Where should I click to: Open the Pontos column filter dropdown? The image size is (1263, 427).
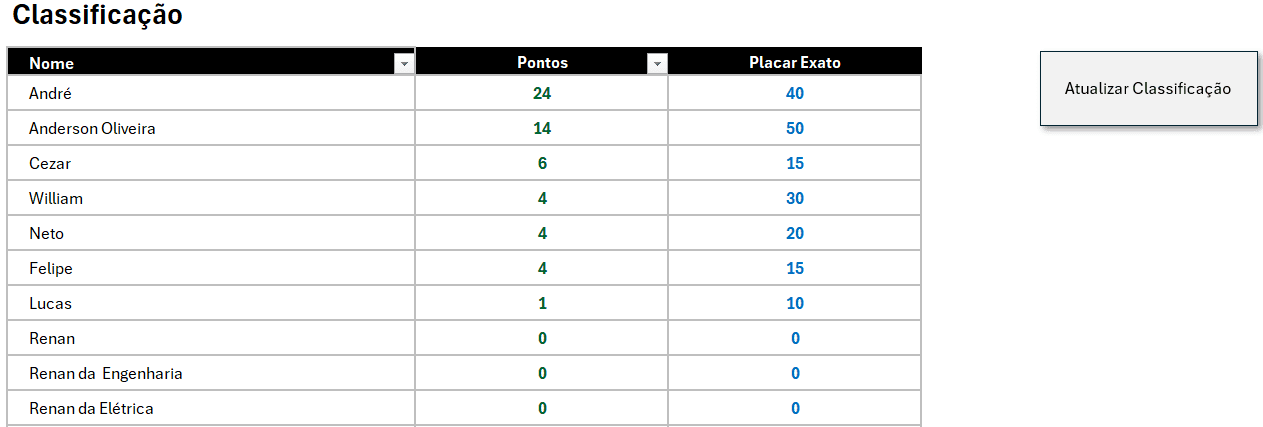point(657,63)
